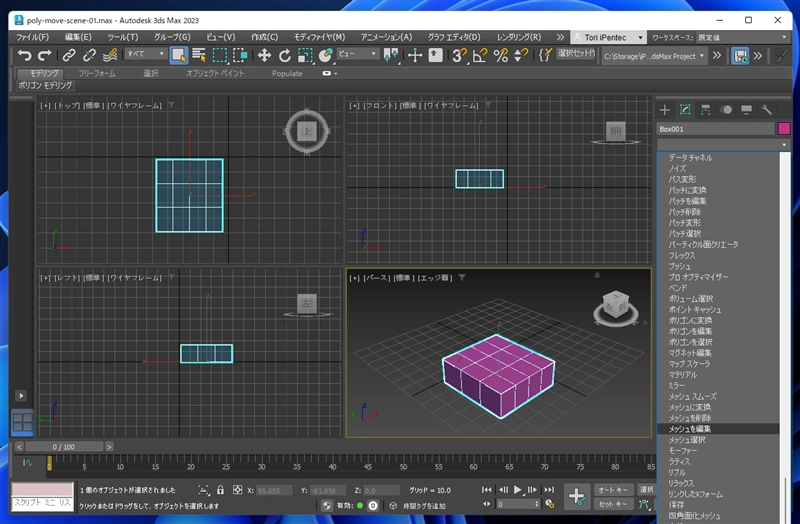Pick the Rectangular Selection Region icon
This screenshot has height=524, width=800.
[x=220, y=55]
